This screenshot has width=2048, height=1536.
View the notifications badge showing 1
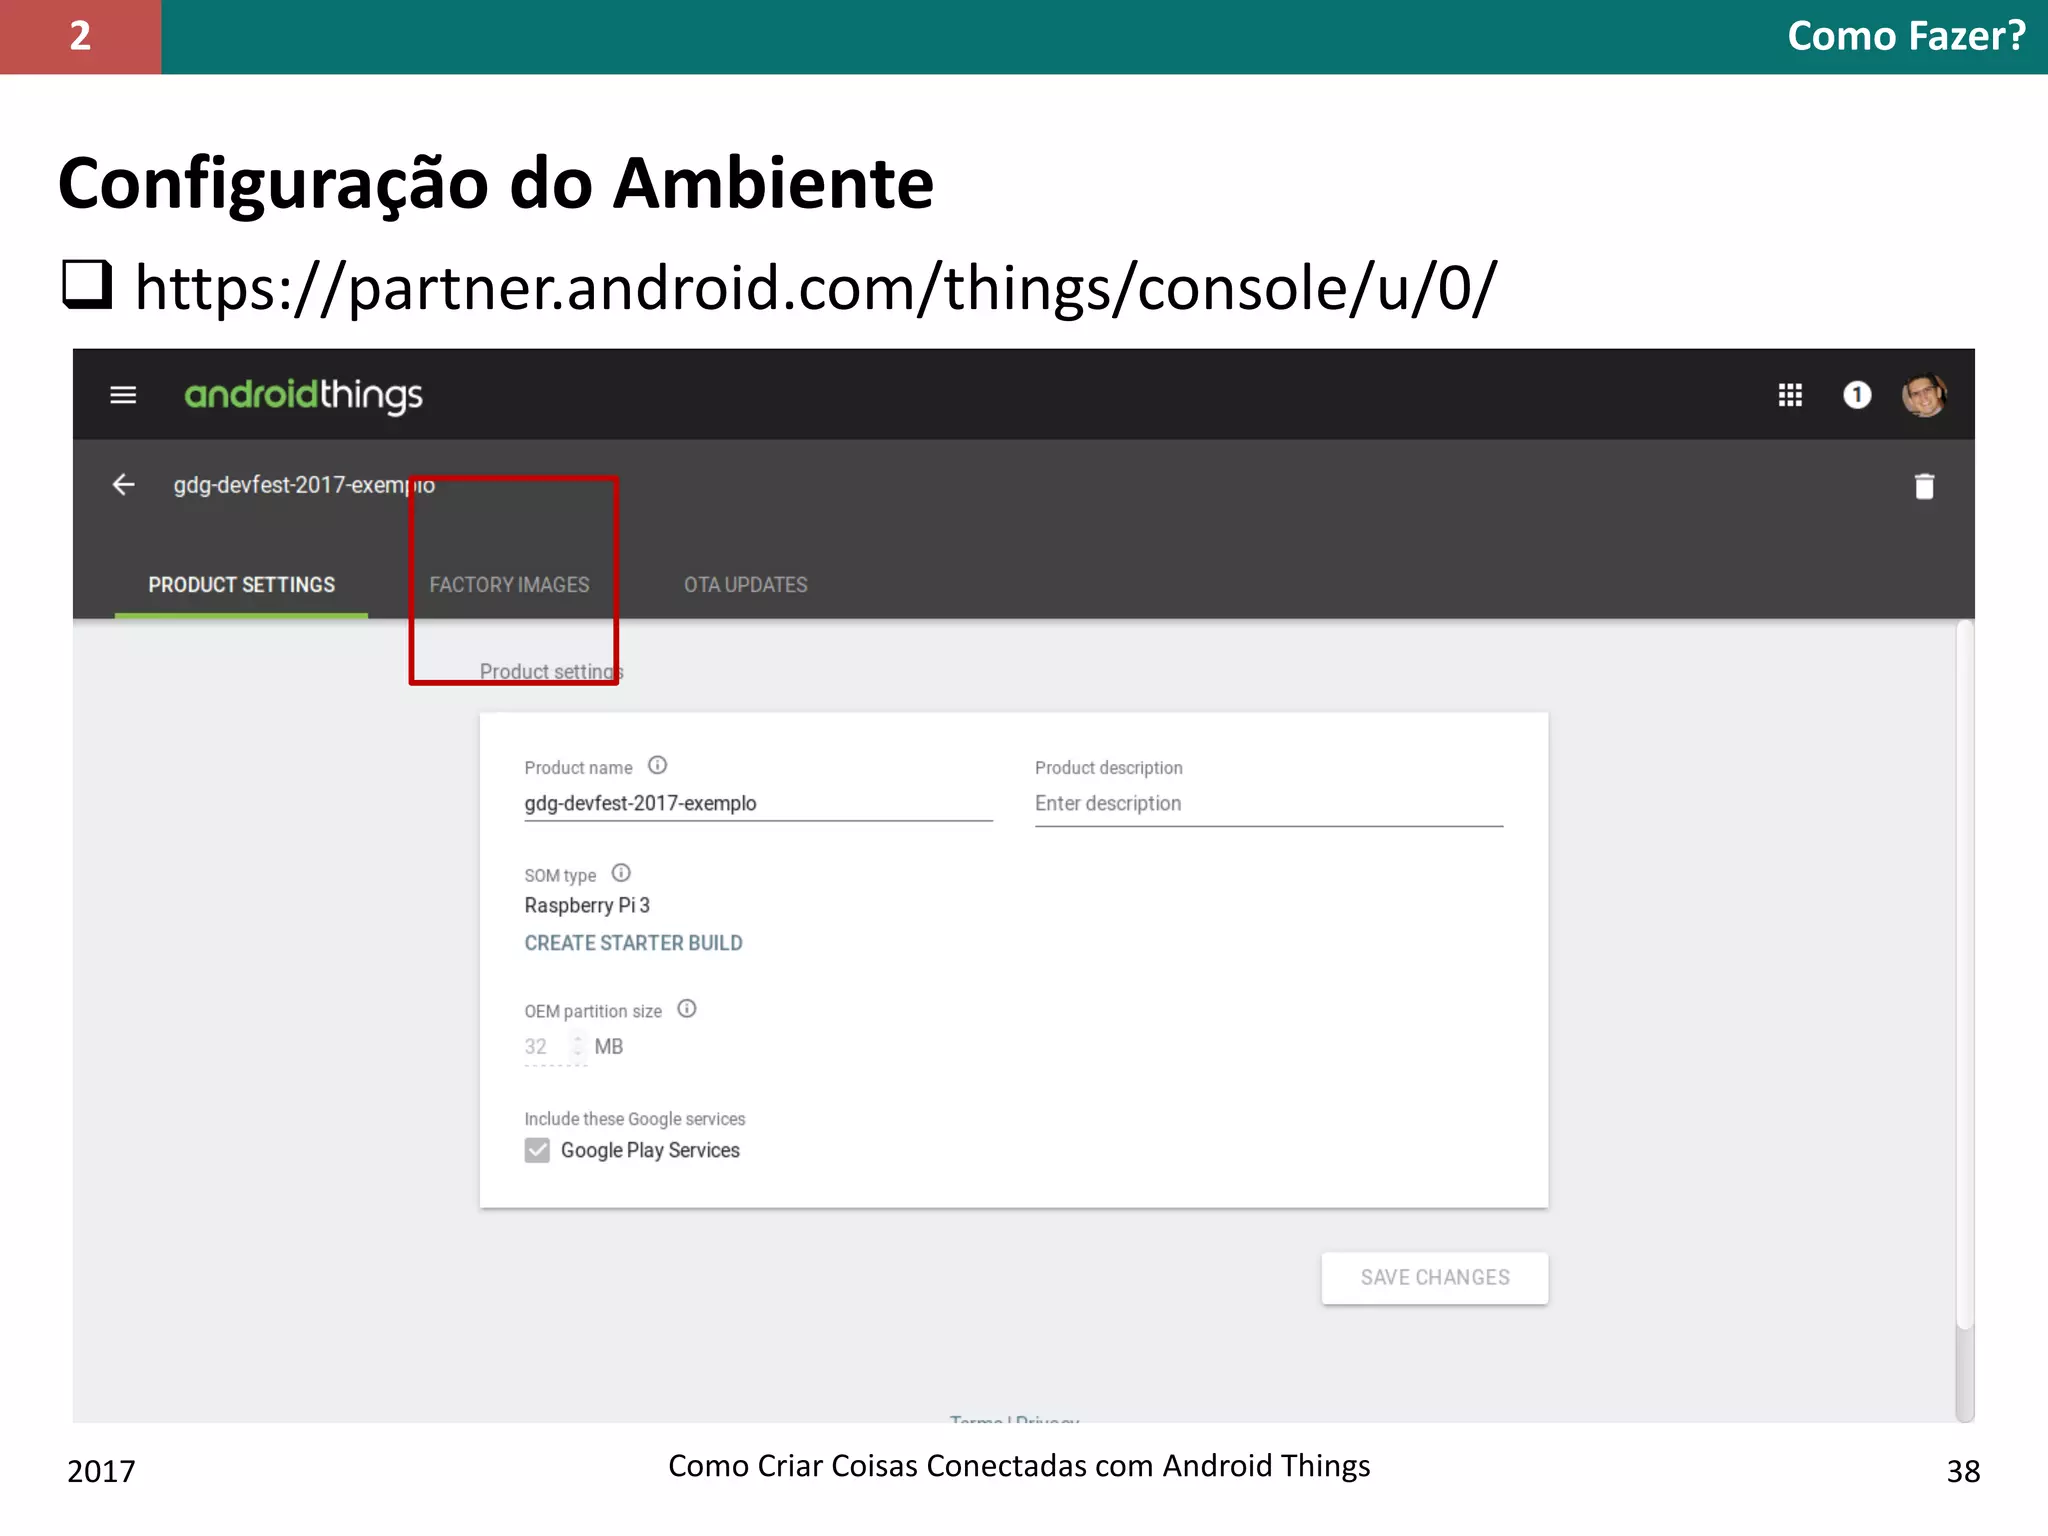(1857, 395)
